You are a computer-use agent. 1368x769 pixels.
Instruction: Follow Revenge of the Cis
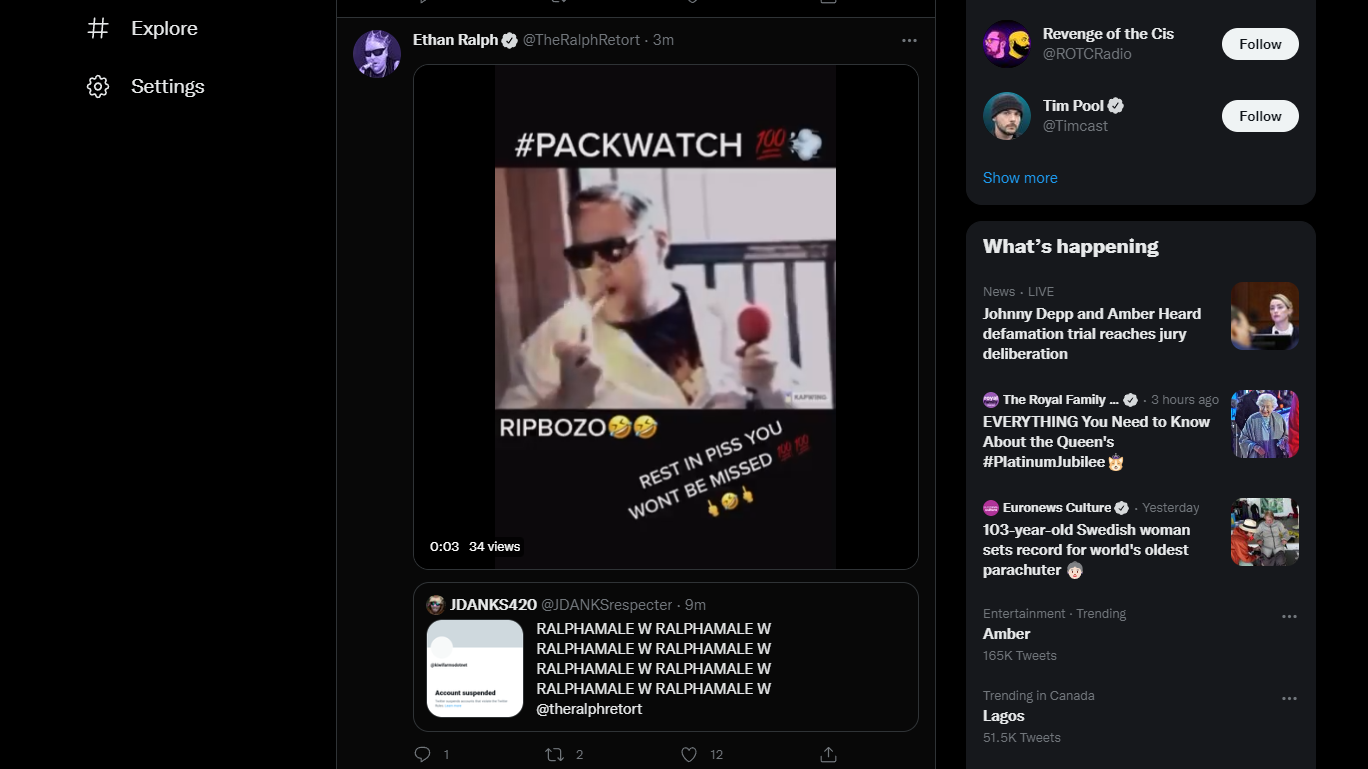click(x=1260, y=44)
